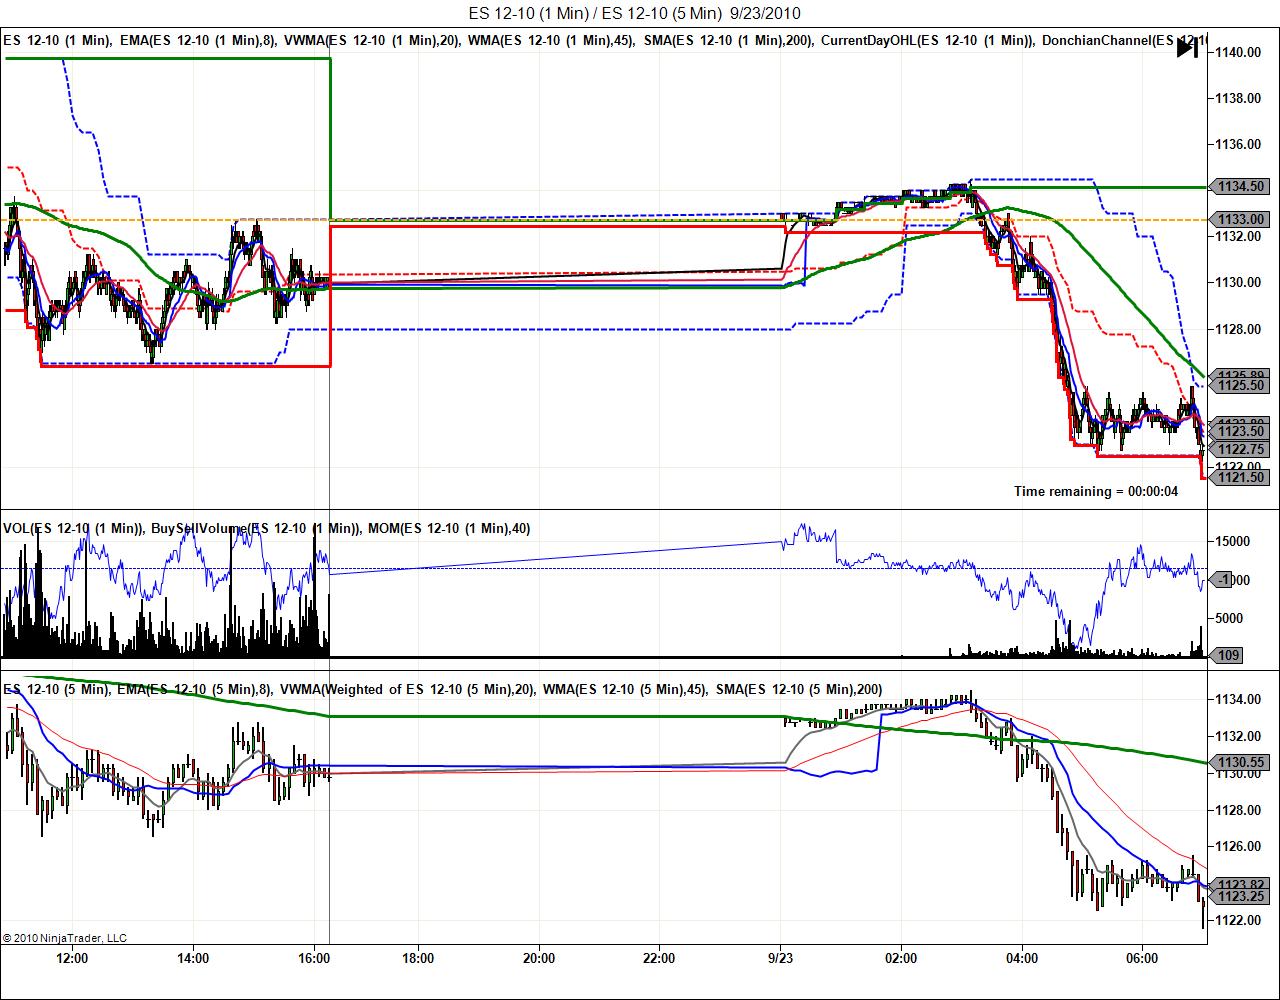Click the Time remaining = 00:00:04 text
The image size is (1280, 1000).
1096,491
